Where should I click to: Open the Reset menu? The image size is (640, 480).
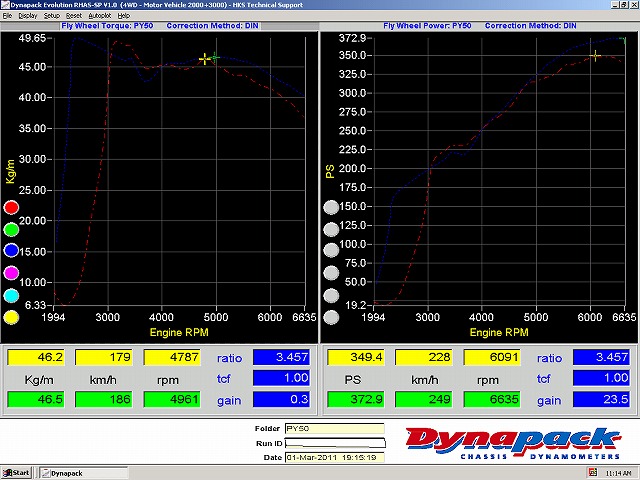(74, 16)
